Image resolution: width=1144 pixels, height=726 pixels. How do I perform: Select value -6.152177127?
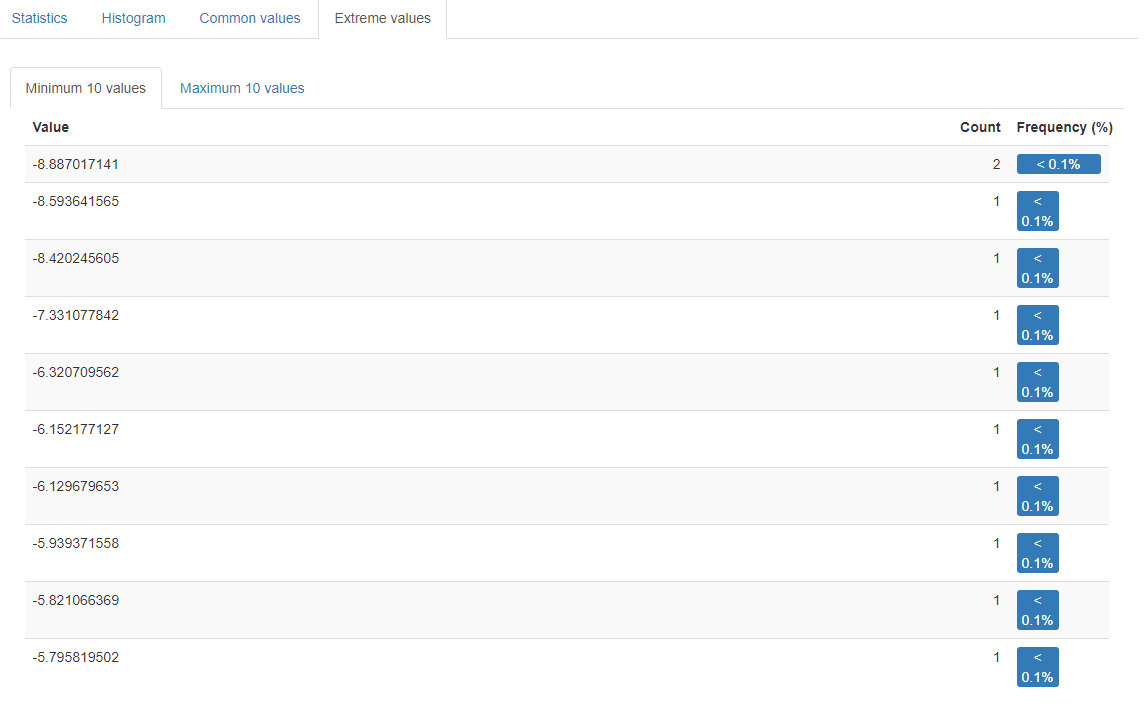point(76,429)
